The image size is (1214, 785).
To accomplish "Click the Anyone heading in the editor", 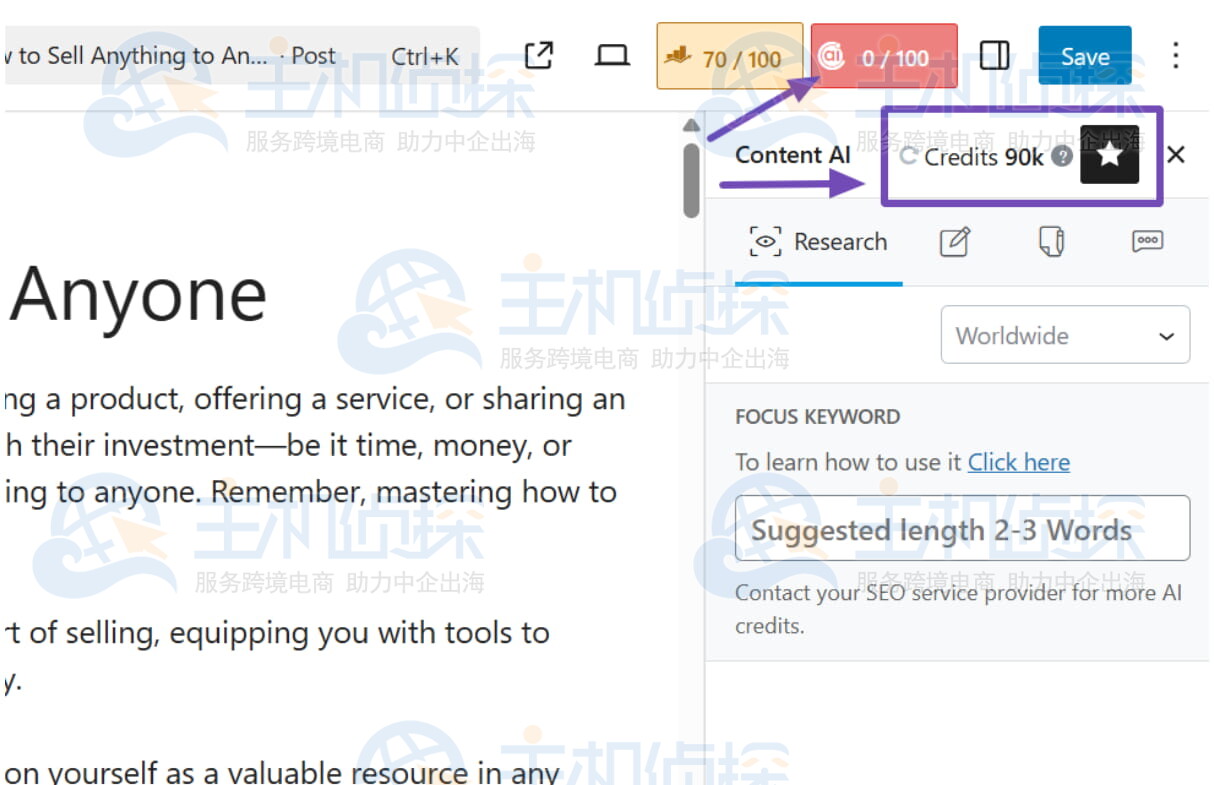I will (139, 296).
